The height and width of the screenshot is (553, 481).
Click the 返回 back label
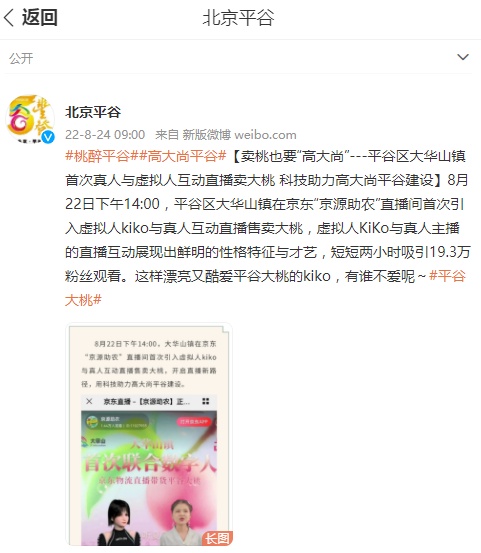pyautogui.click(x=39, y=17)
